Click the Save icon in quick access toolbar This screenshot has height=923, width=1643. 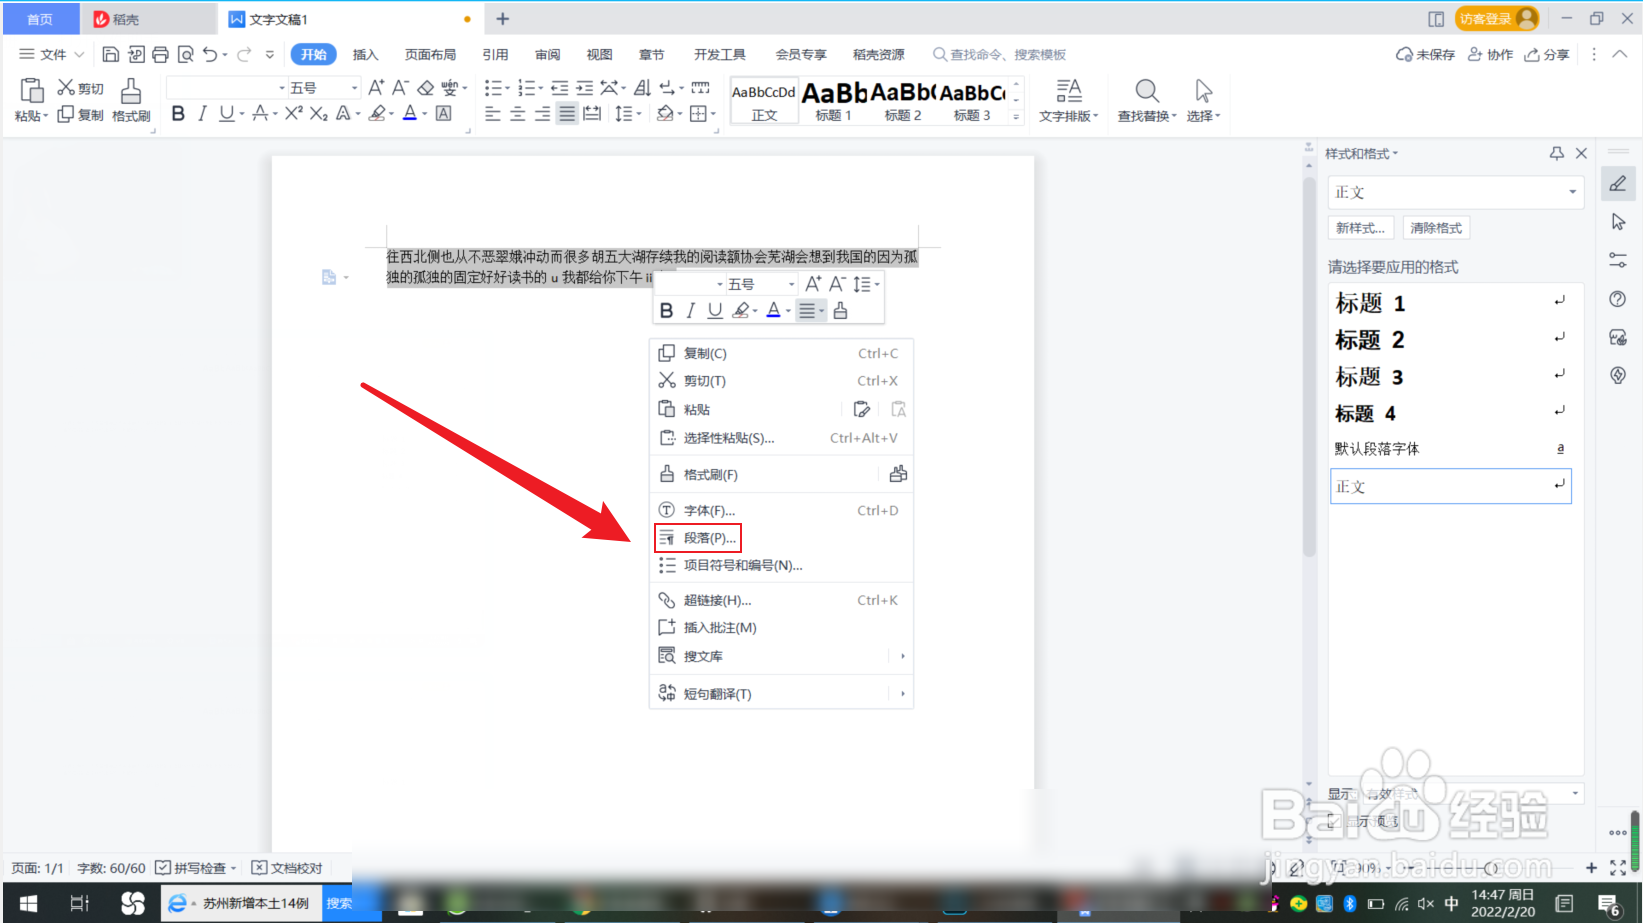point(111,54)
